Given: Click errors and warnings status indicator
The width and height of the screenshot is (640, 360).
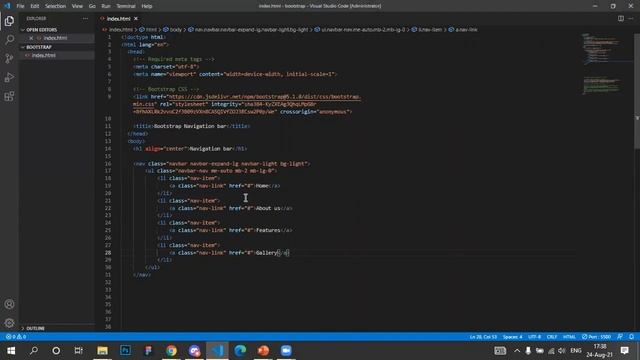Looking at the screenshot, I should (x=16, y=337).
